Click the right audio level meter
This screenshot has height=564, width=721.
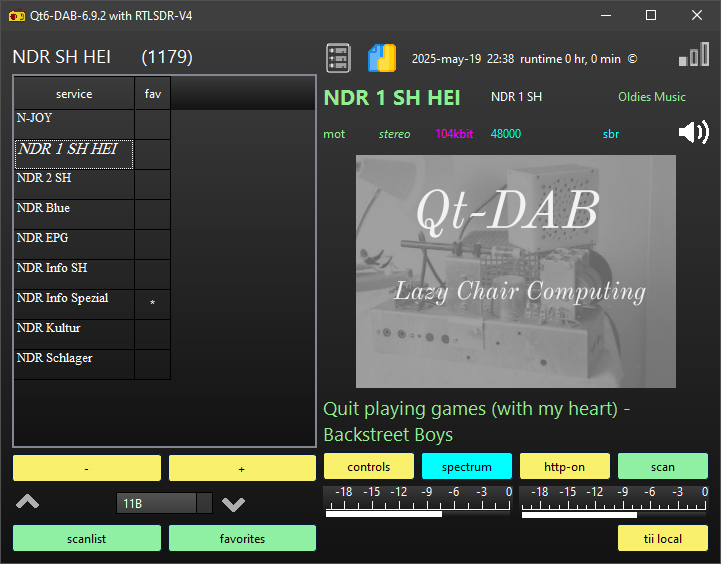click(x=614, y=501)
